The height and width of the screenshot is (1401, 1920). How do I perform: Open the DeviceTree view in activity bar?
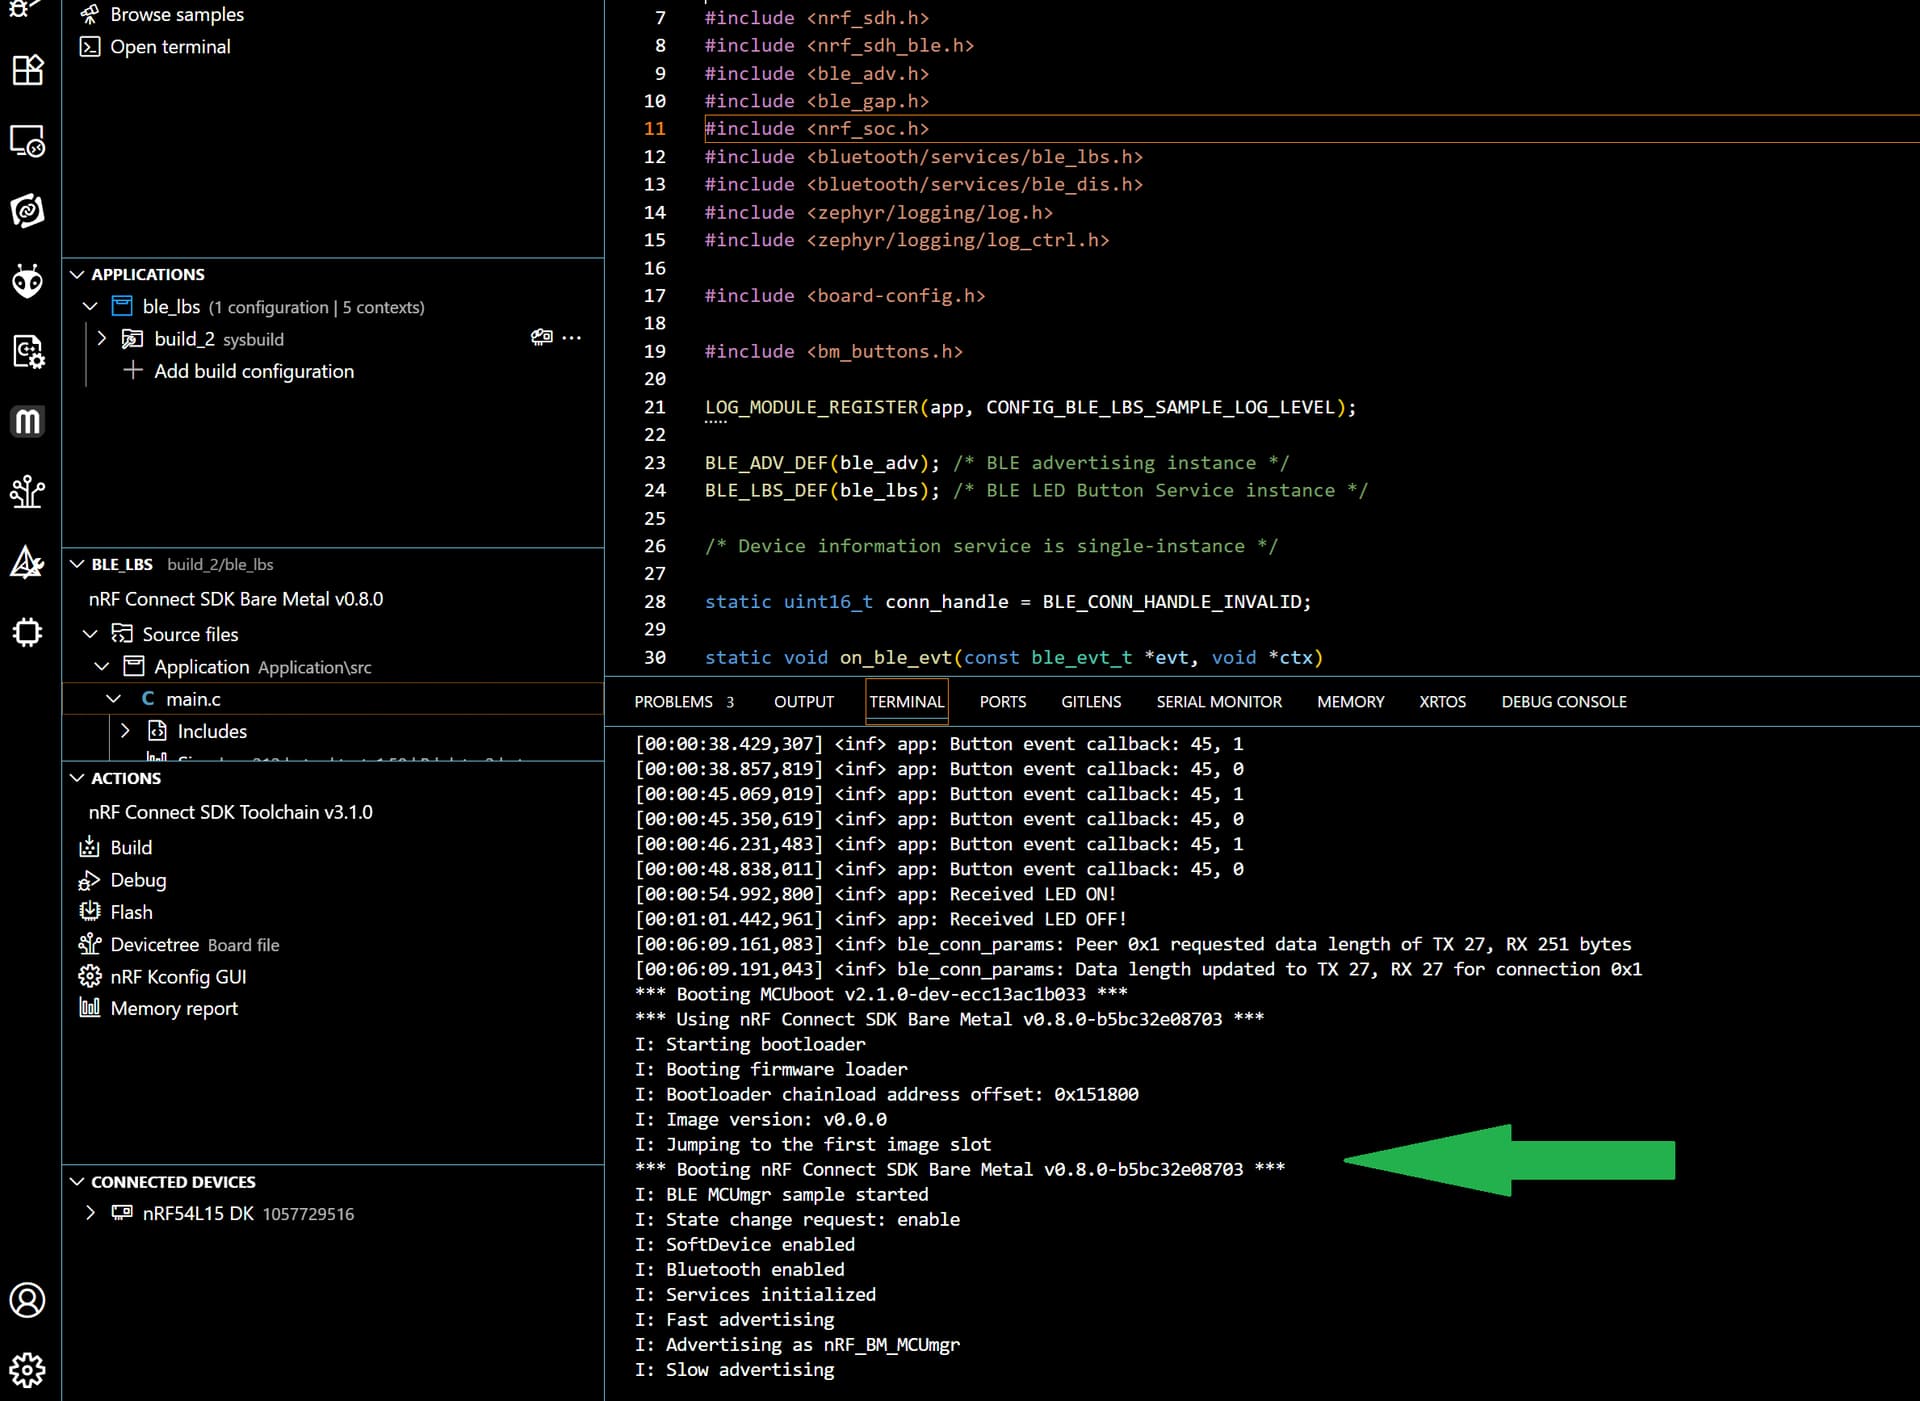coord(28,492)
